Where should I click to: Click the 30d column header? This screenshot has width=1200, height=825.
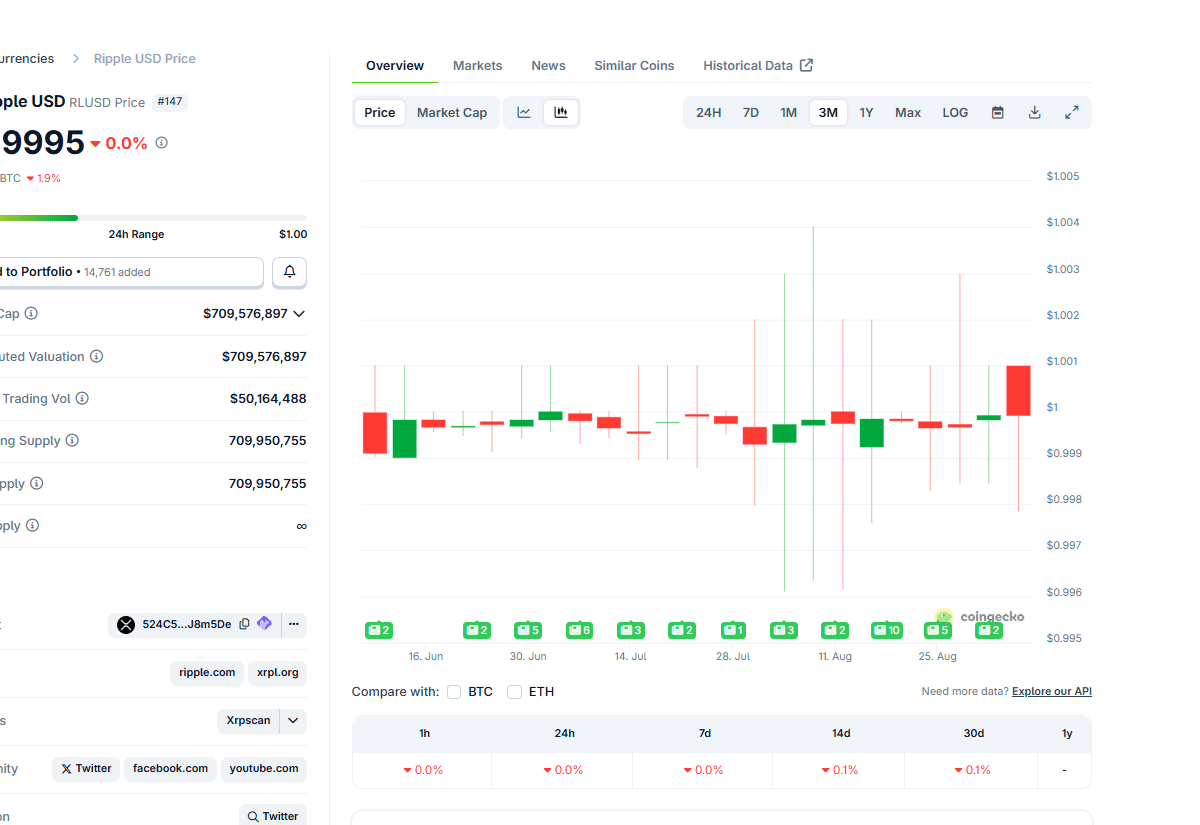click(974, 733)
